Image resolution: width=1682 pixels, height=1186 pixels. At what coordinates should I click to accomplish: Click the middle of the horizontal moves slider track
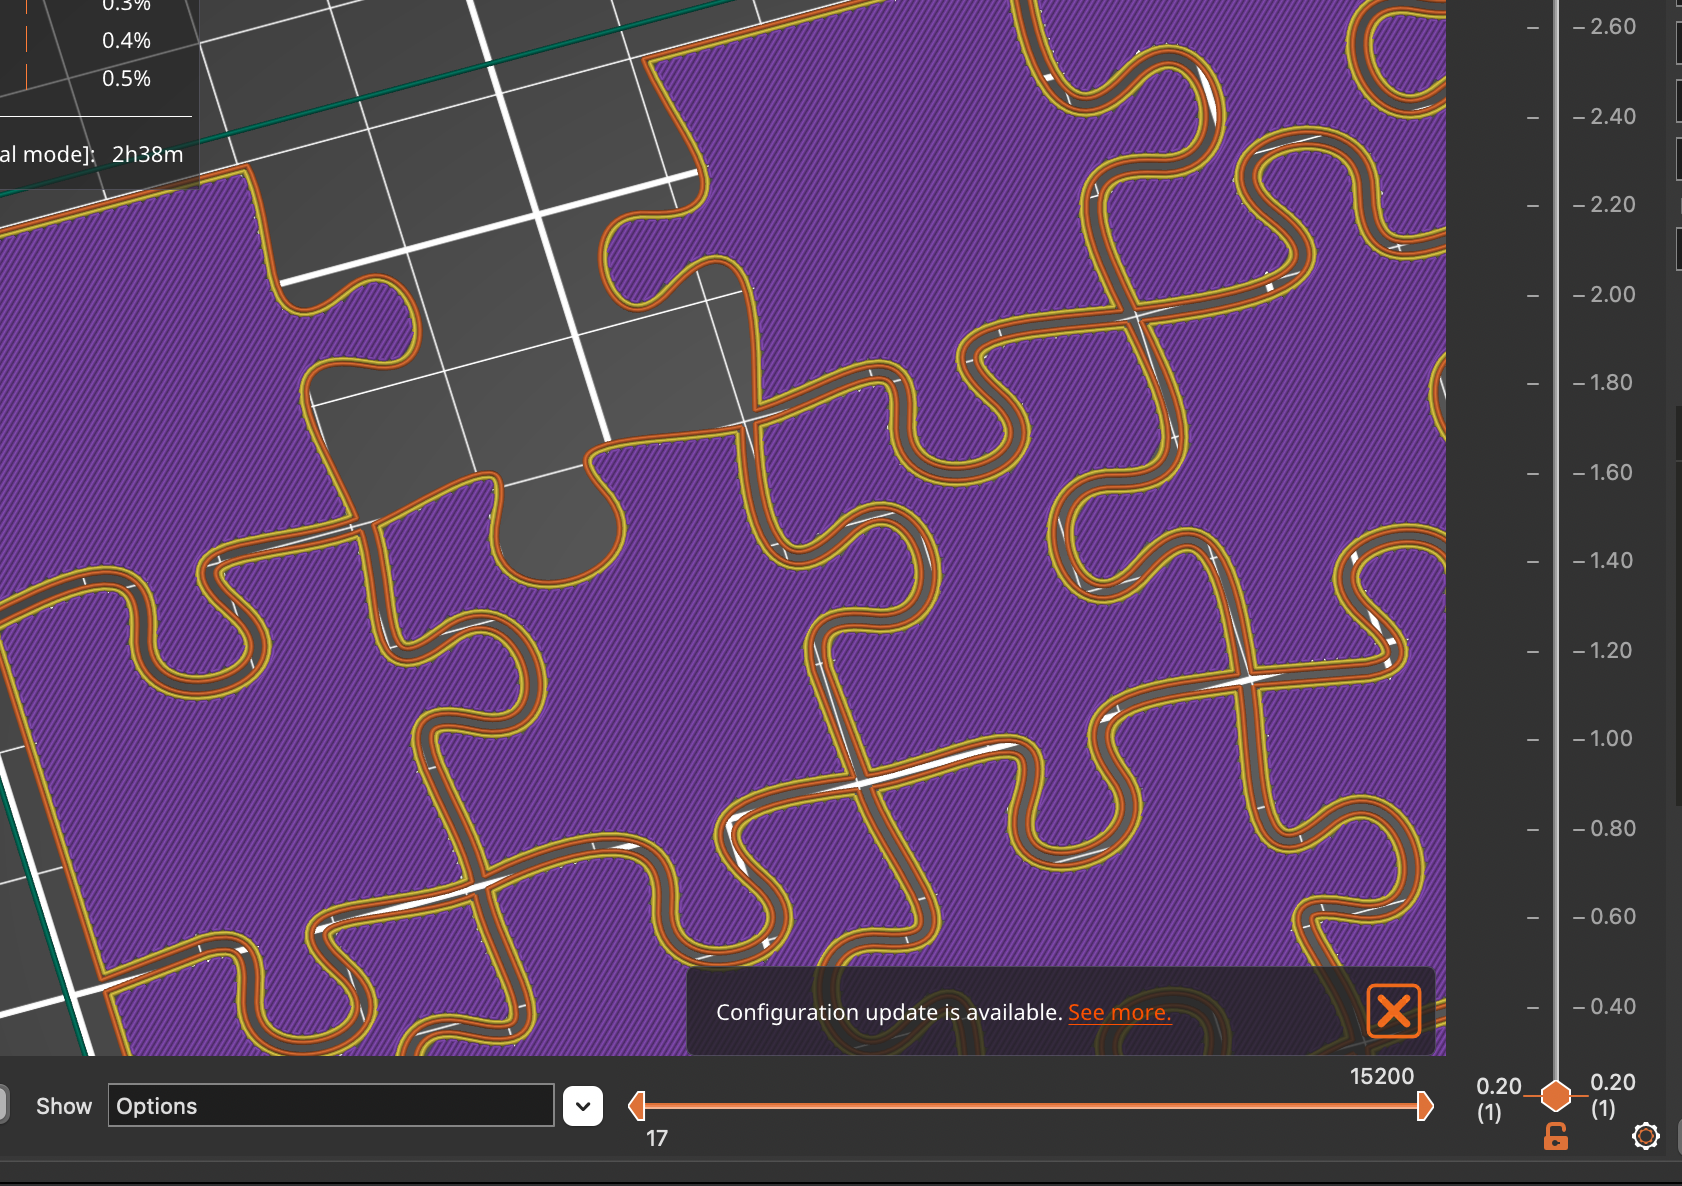pos(1031,1106)
